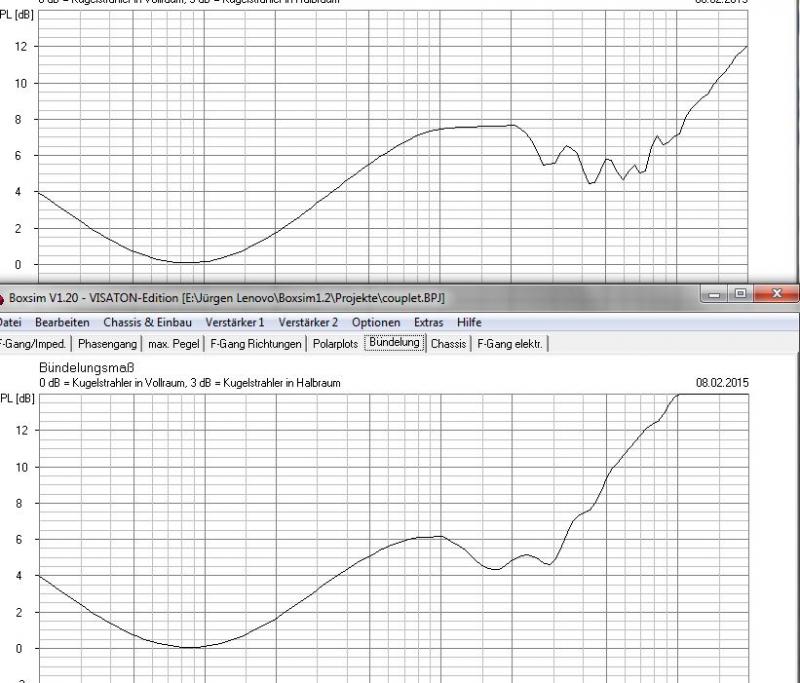Close the Boxsim window
800x683 pixels.
pyautogui.click(x=776, y=294)
